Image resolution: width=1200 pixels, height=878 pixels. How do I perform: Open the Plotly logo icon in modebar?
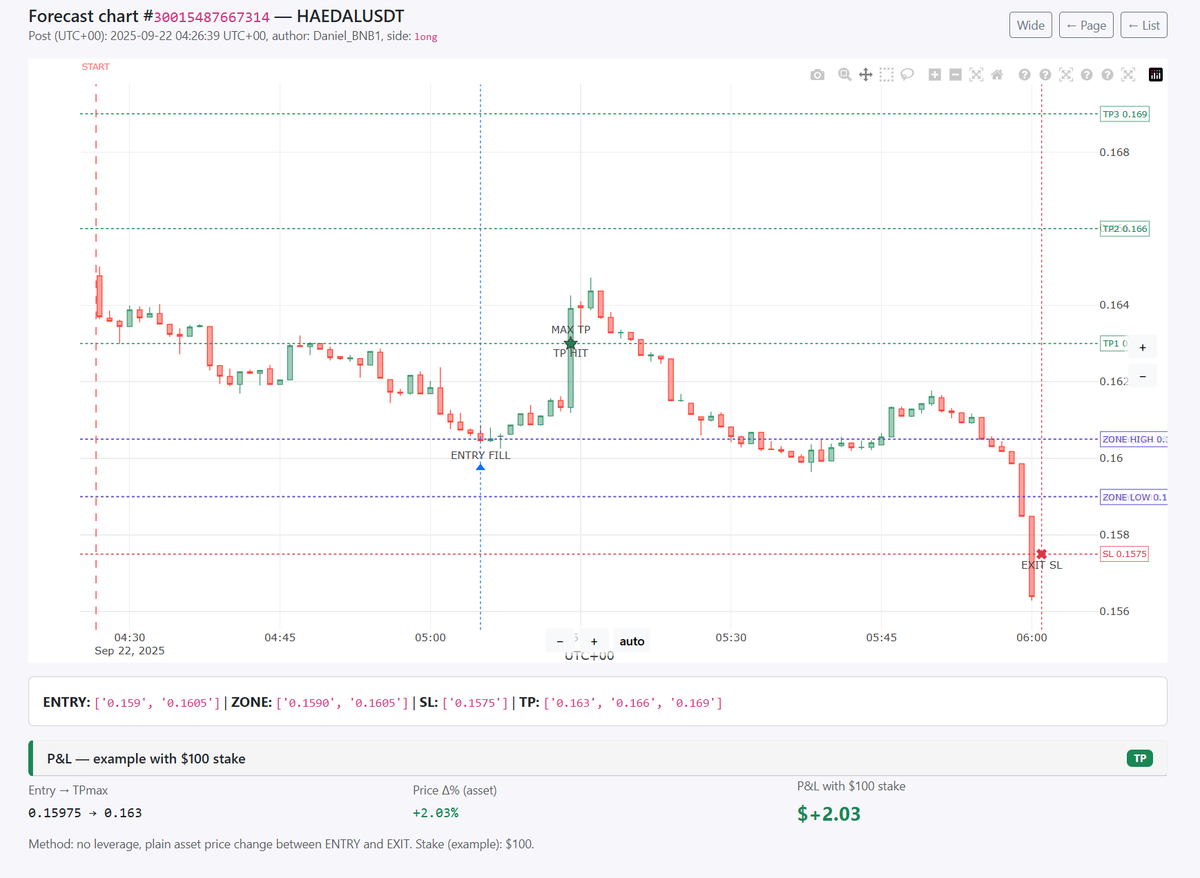point(1156,75)
